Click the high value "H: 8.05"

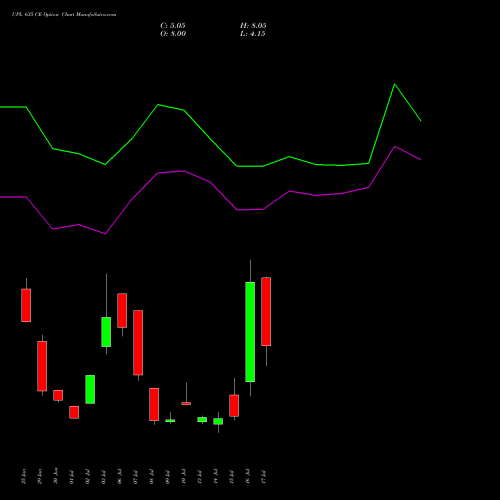(253, 26)
